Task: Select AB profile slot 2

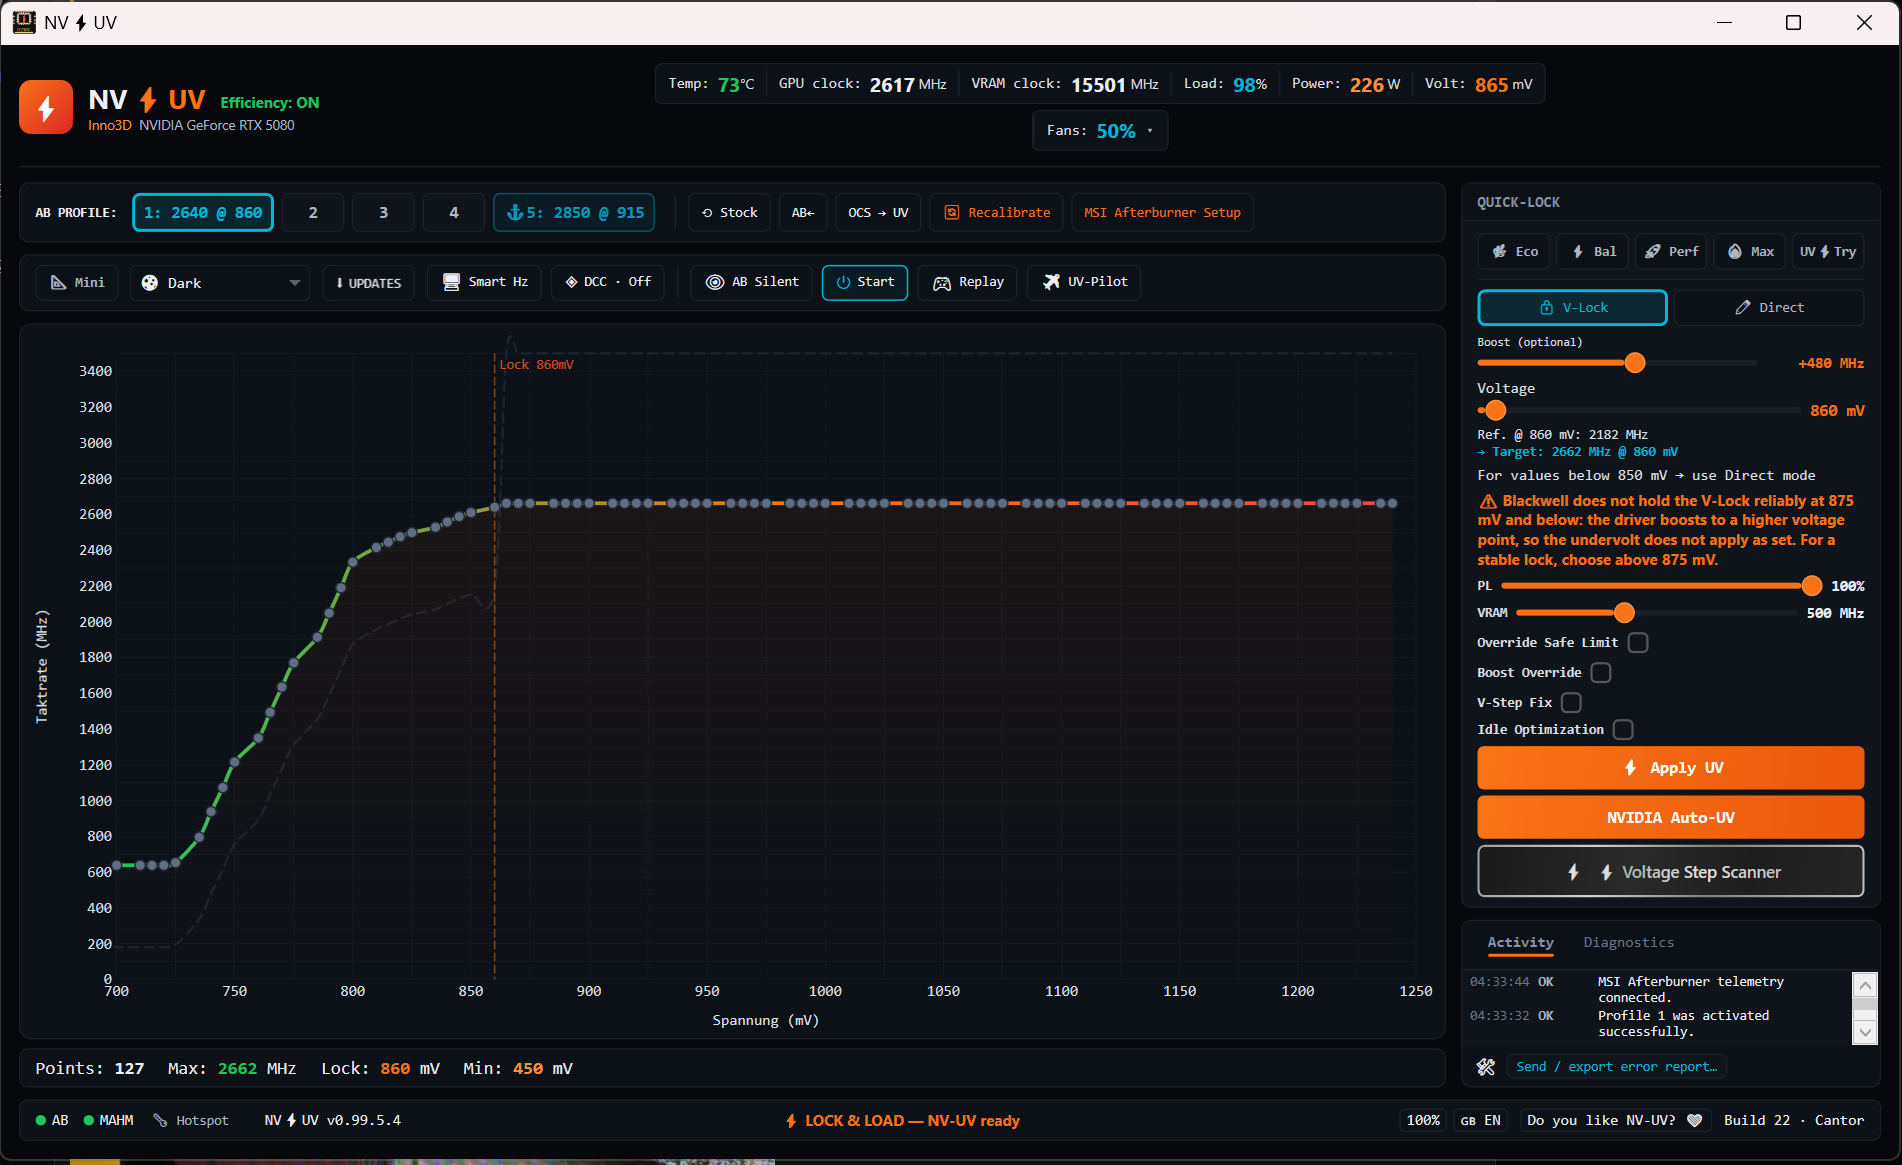Action: (313, 212)
